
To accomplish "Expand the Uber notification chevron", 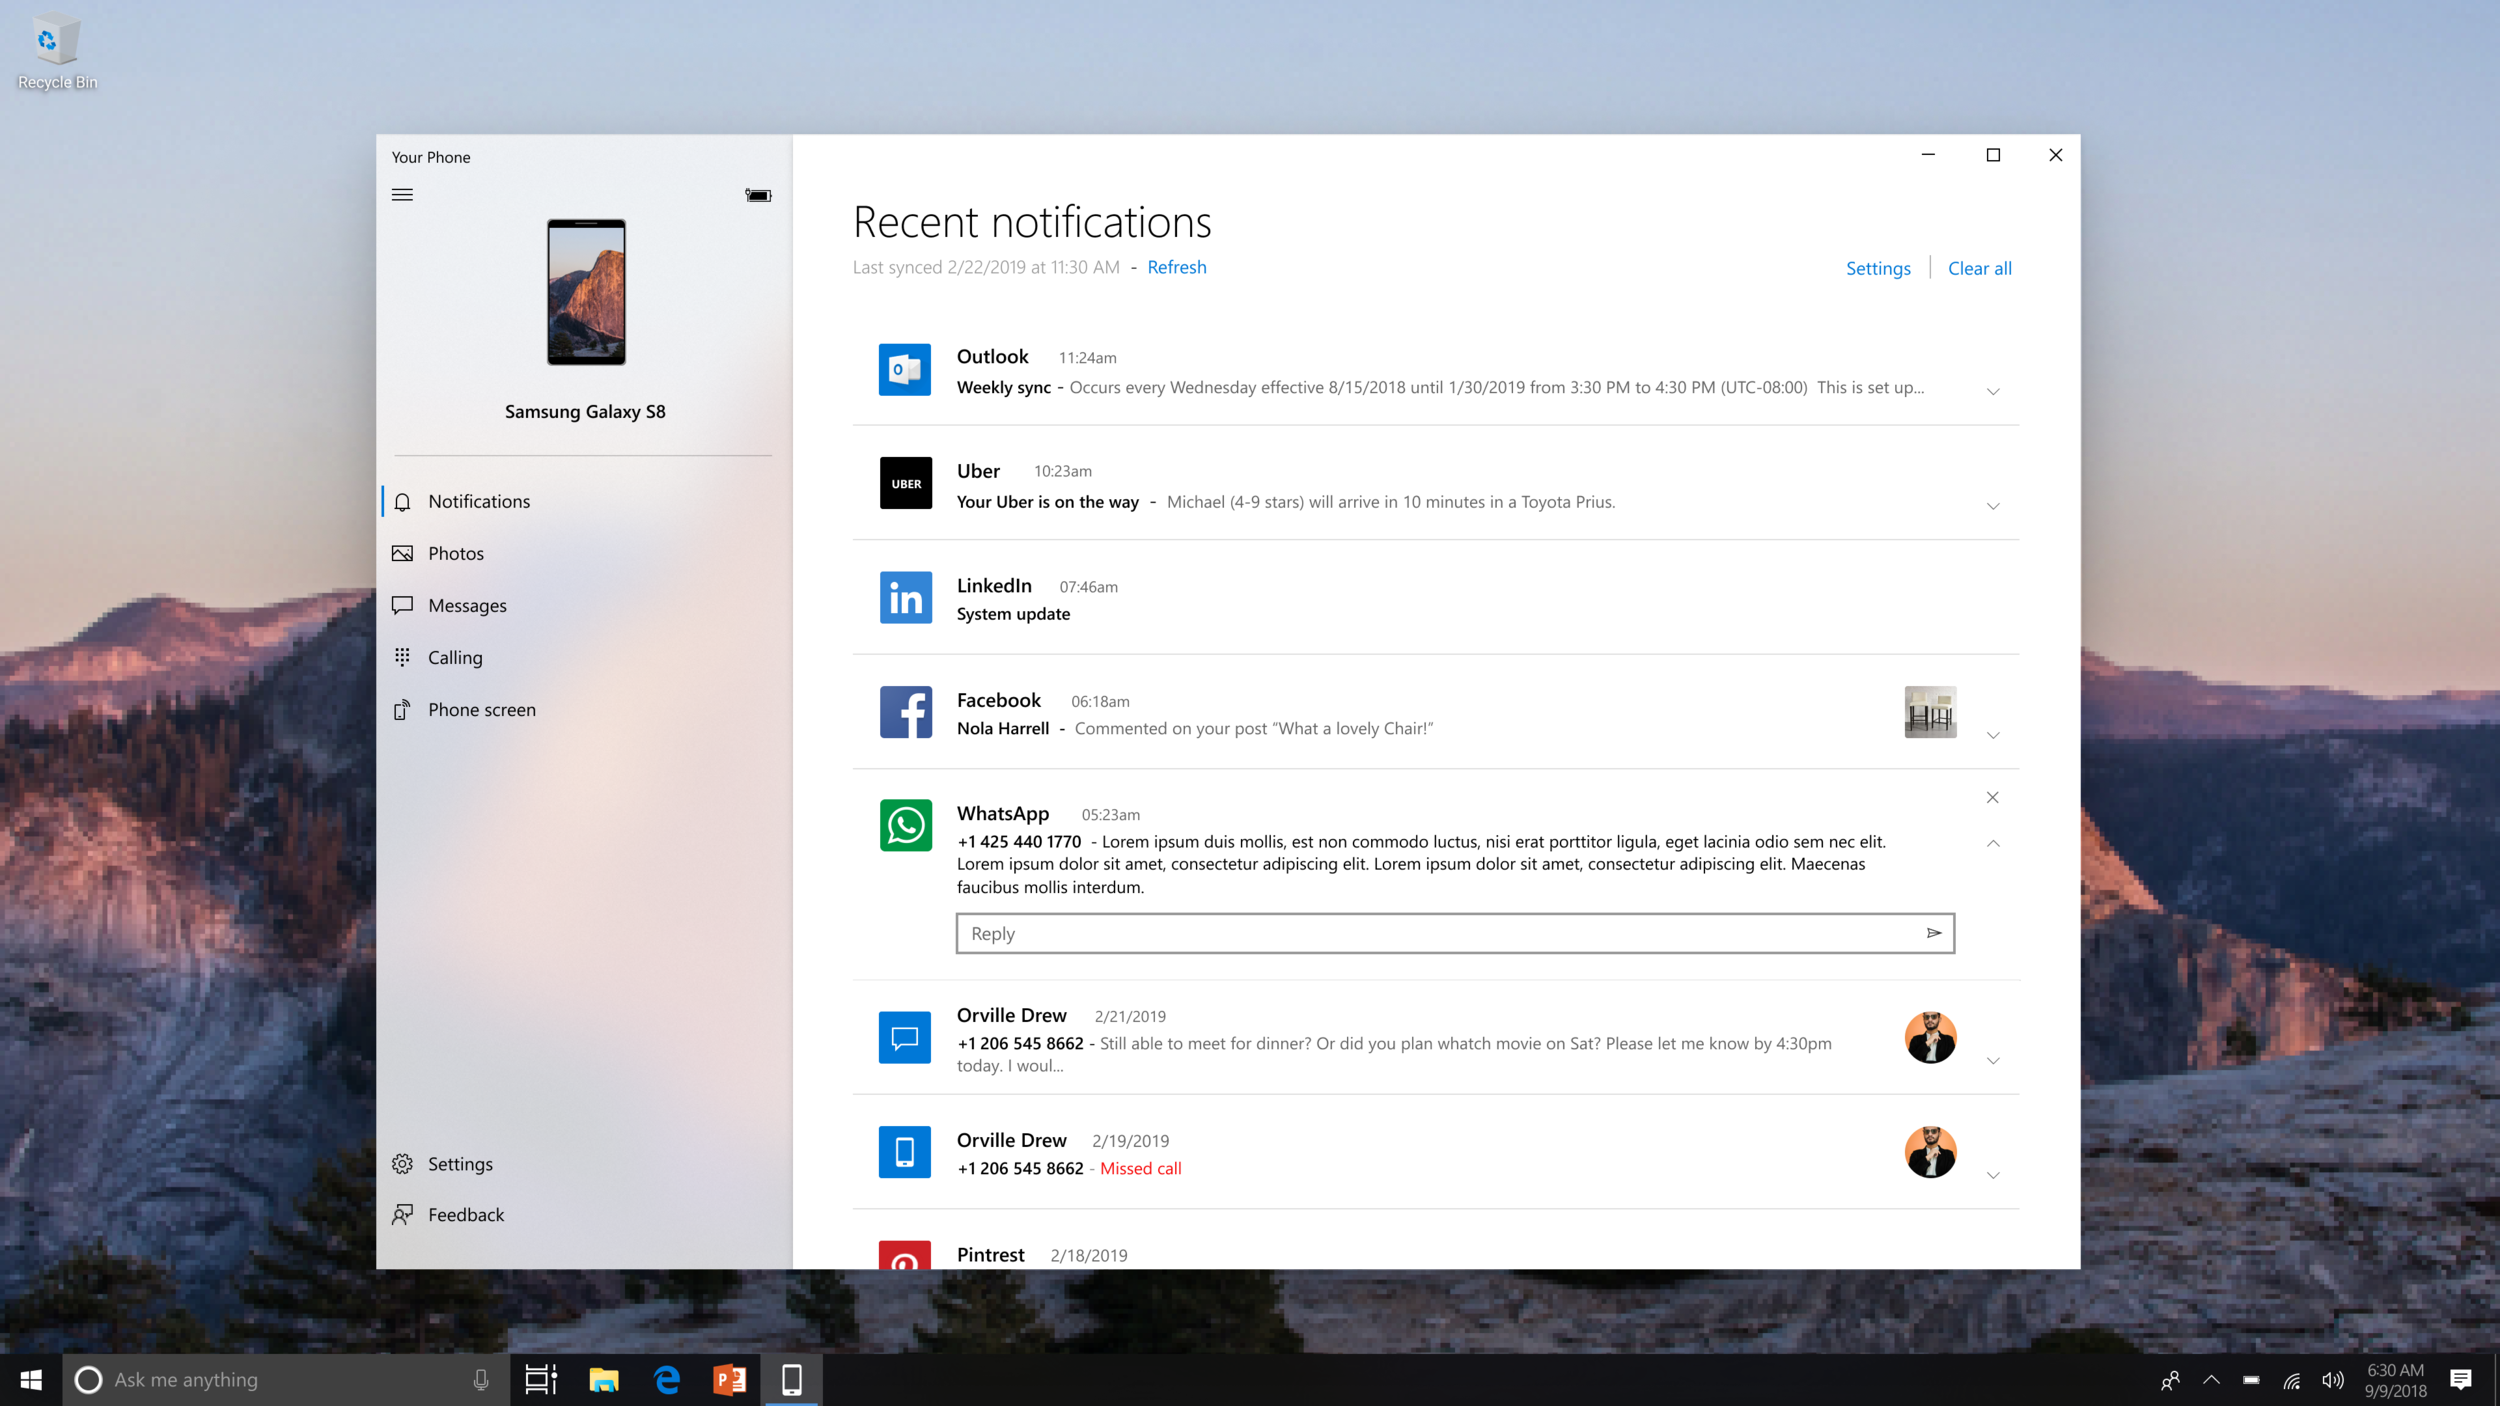I will coord(1992,507).
